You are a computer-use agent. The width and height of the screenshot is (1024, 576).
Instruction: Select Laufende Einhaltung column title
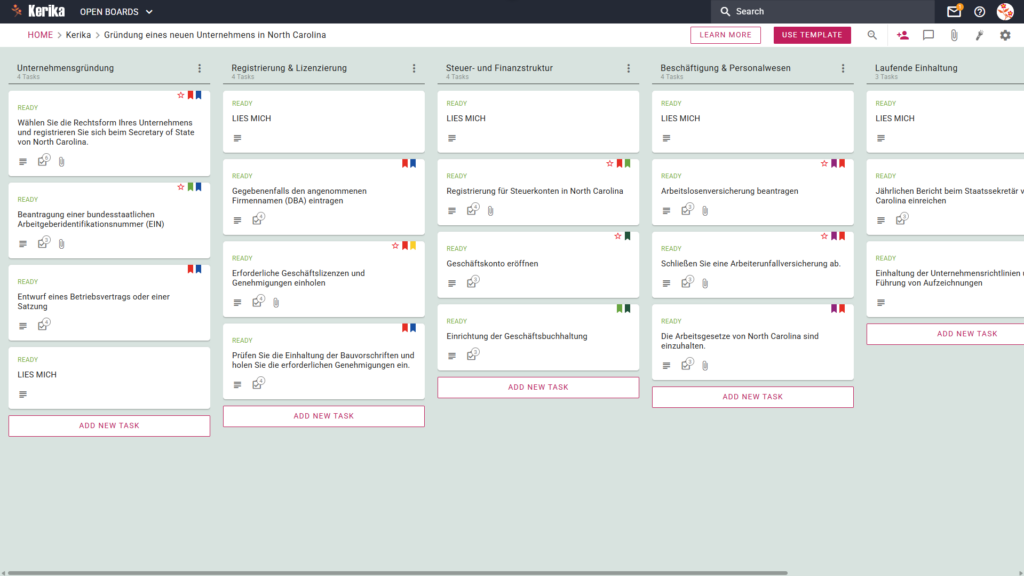[916, 68]
